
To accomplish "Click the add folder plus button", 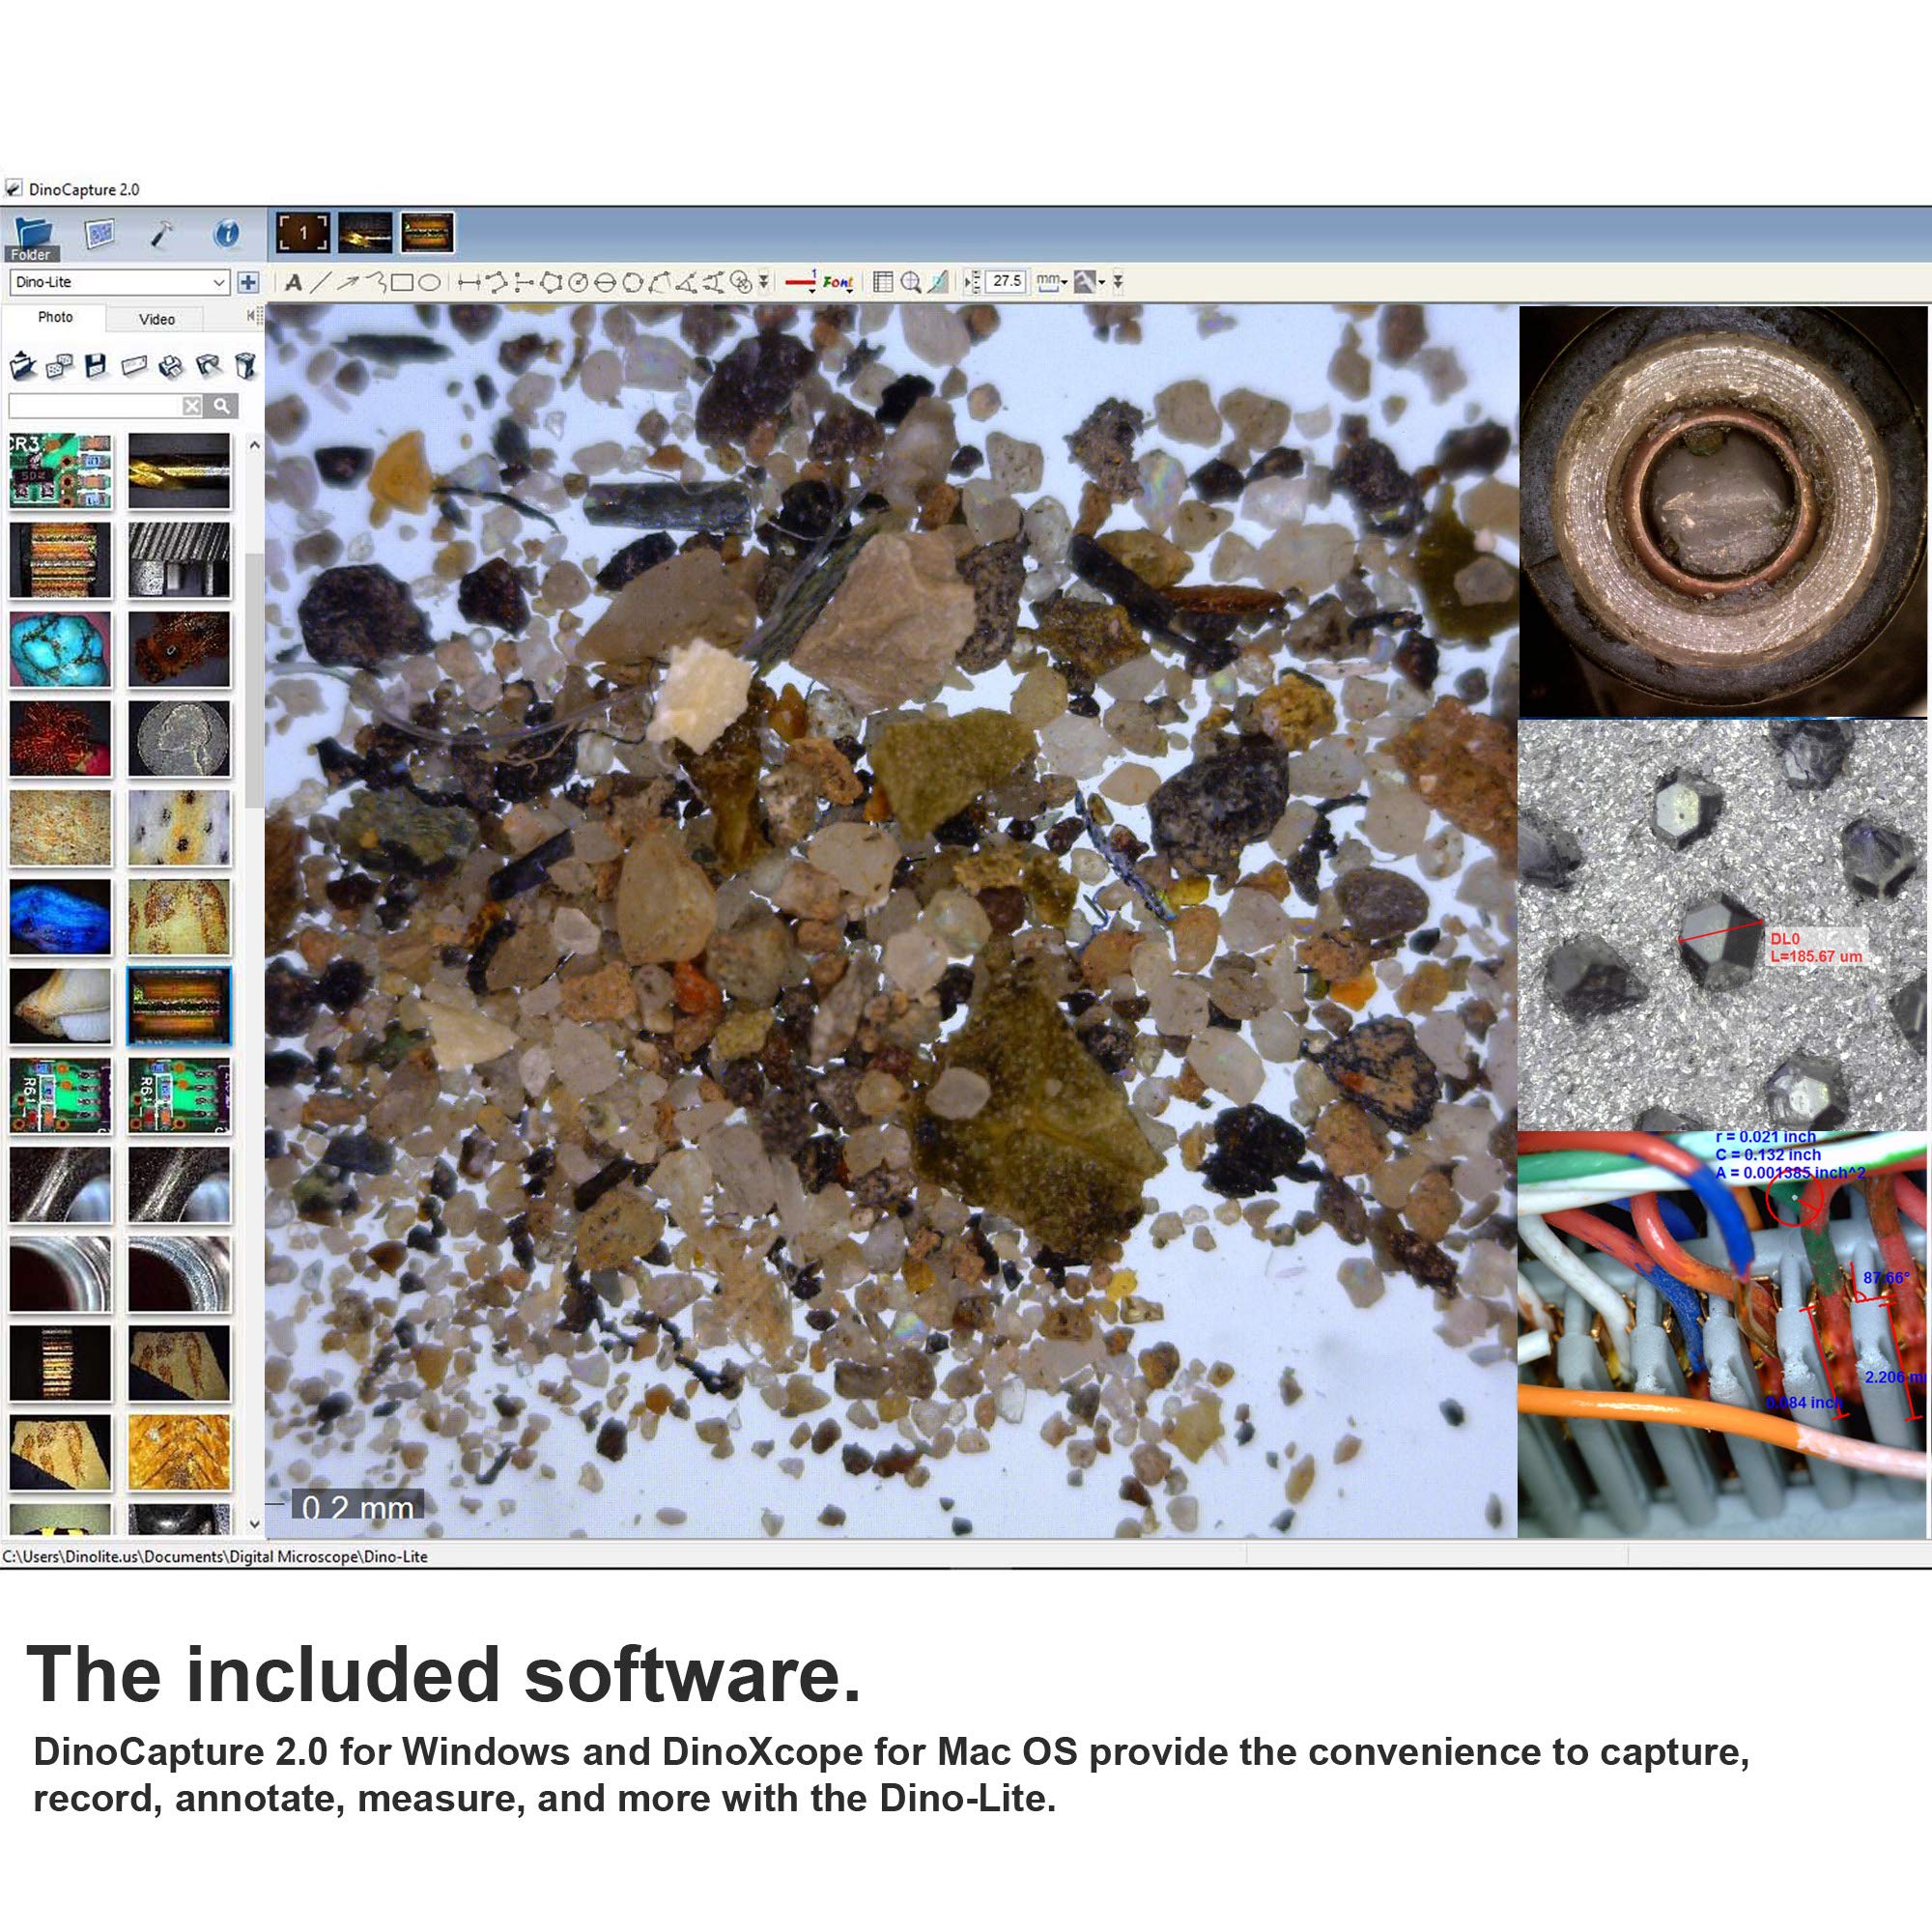I will coord(248,283).
